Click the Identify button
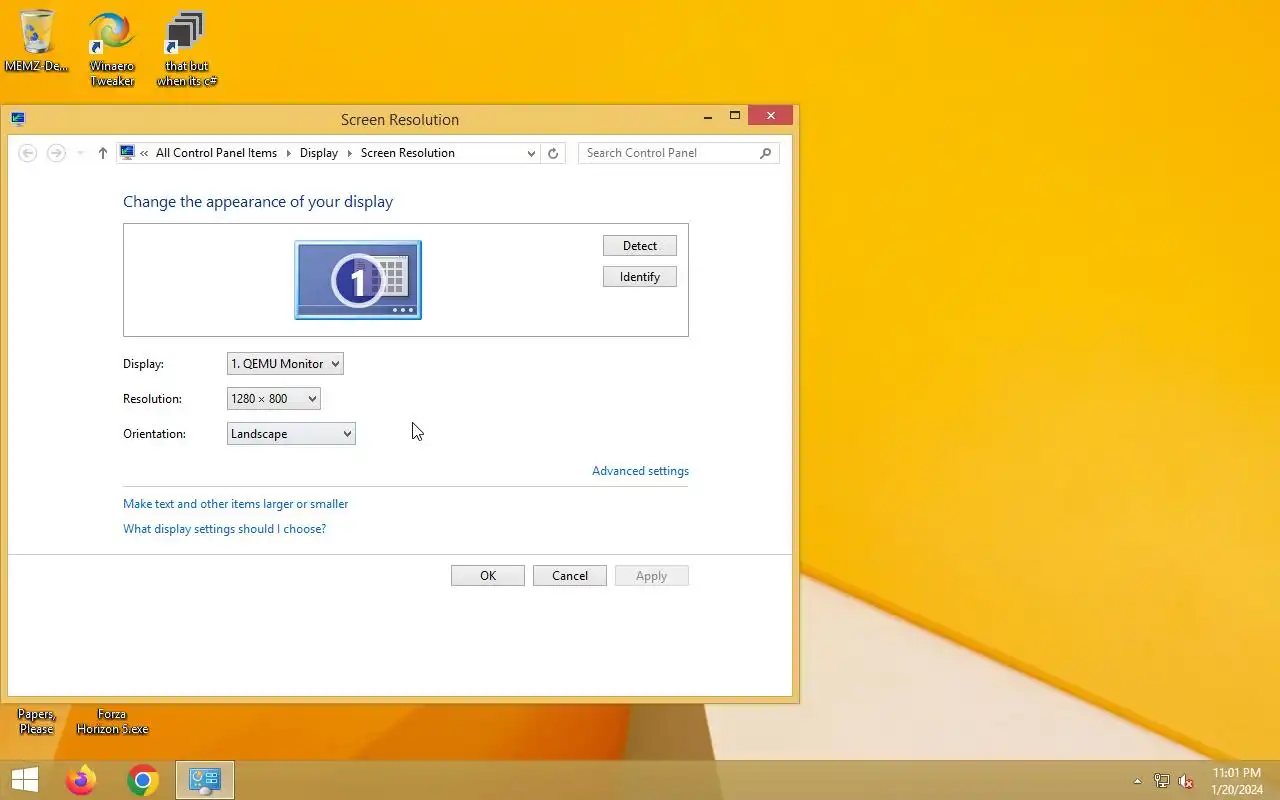This screenshot has width=1280, height=800. pyautogui.click(x=640, y=277)
